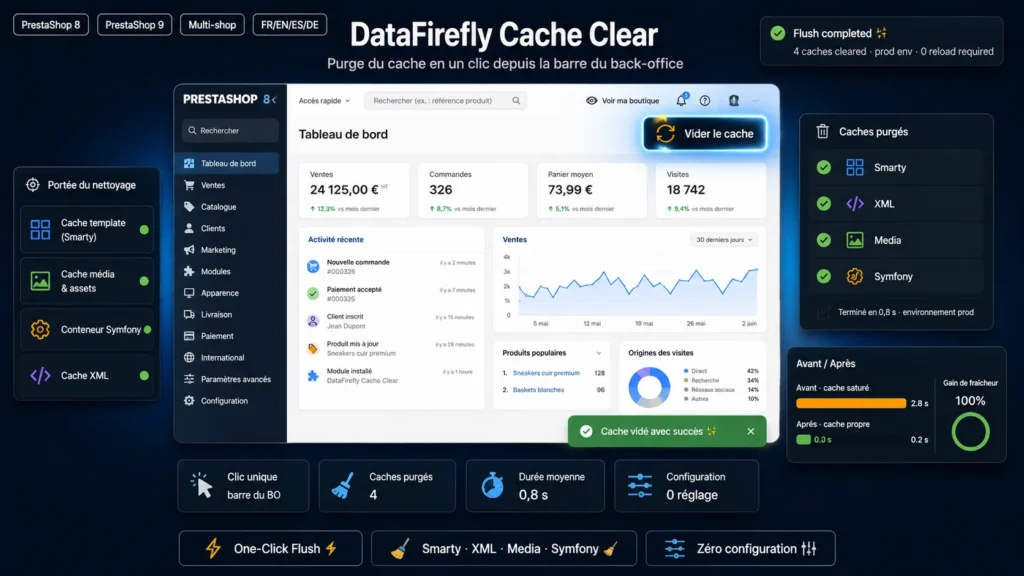Click the green Après cache propre bar
This screenshot has height=576, width=1024.
(803, 440)
